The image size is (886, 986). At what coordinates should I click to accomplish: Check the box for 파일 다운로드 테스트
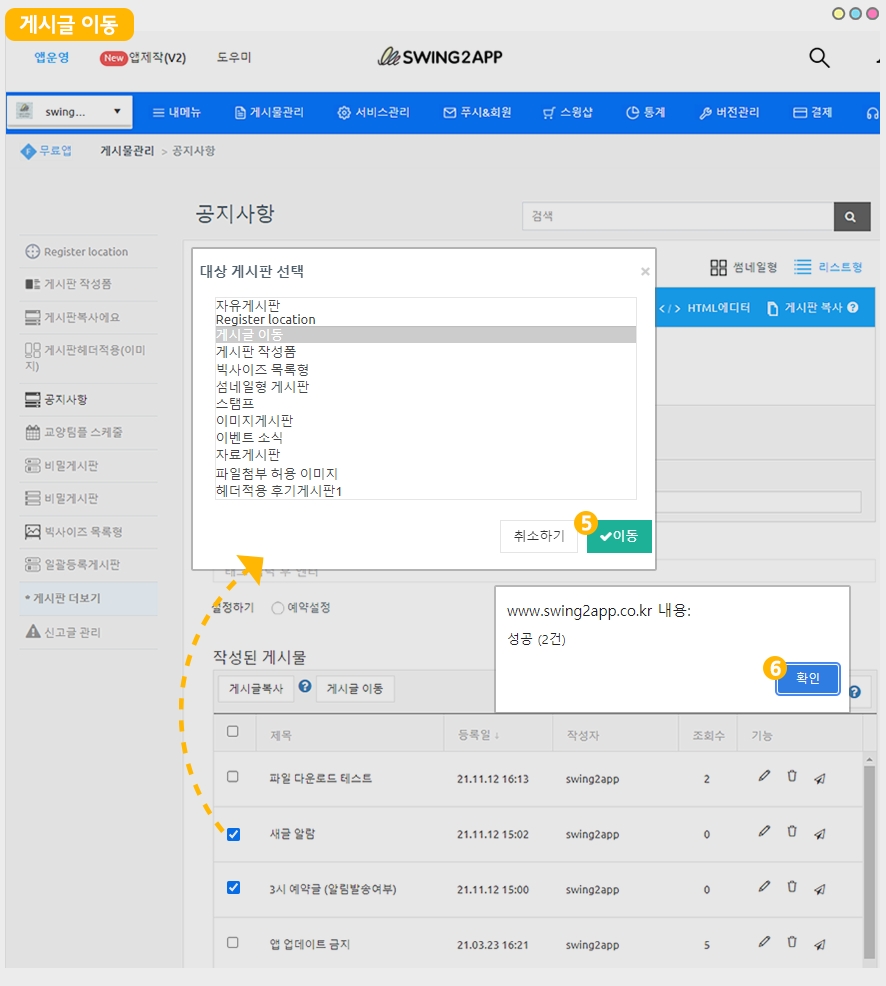(x=233, y=777)
